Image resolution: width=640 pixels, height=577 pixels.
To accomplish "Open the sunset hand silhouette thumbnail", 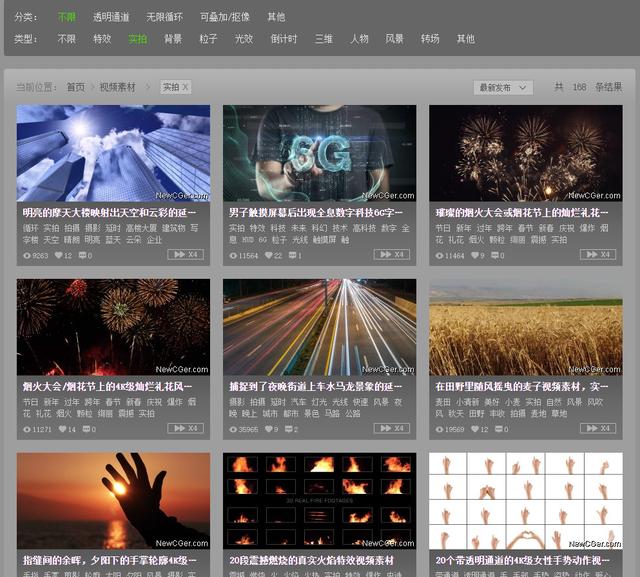I will click(x=113, y=500).
